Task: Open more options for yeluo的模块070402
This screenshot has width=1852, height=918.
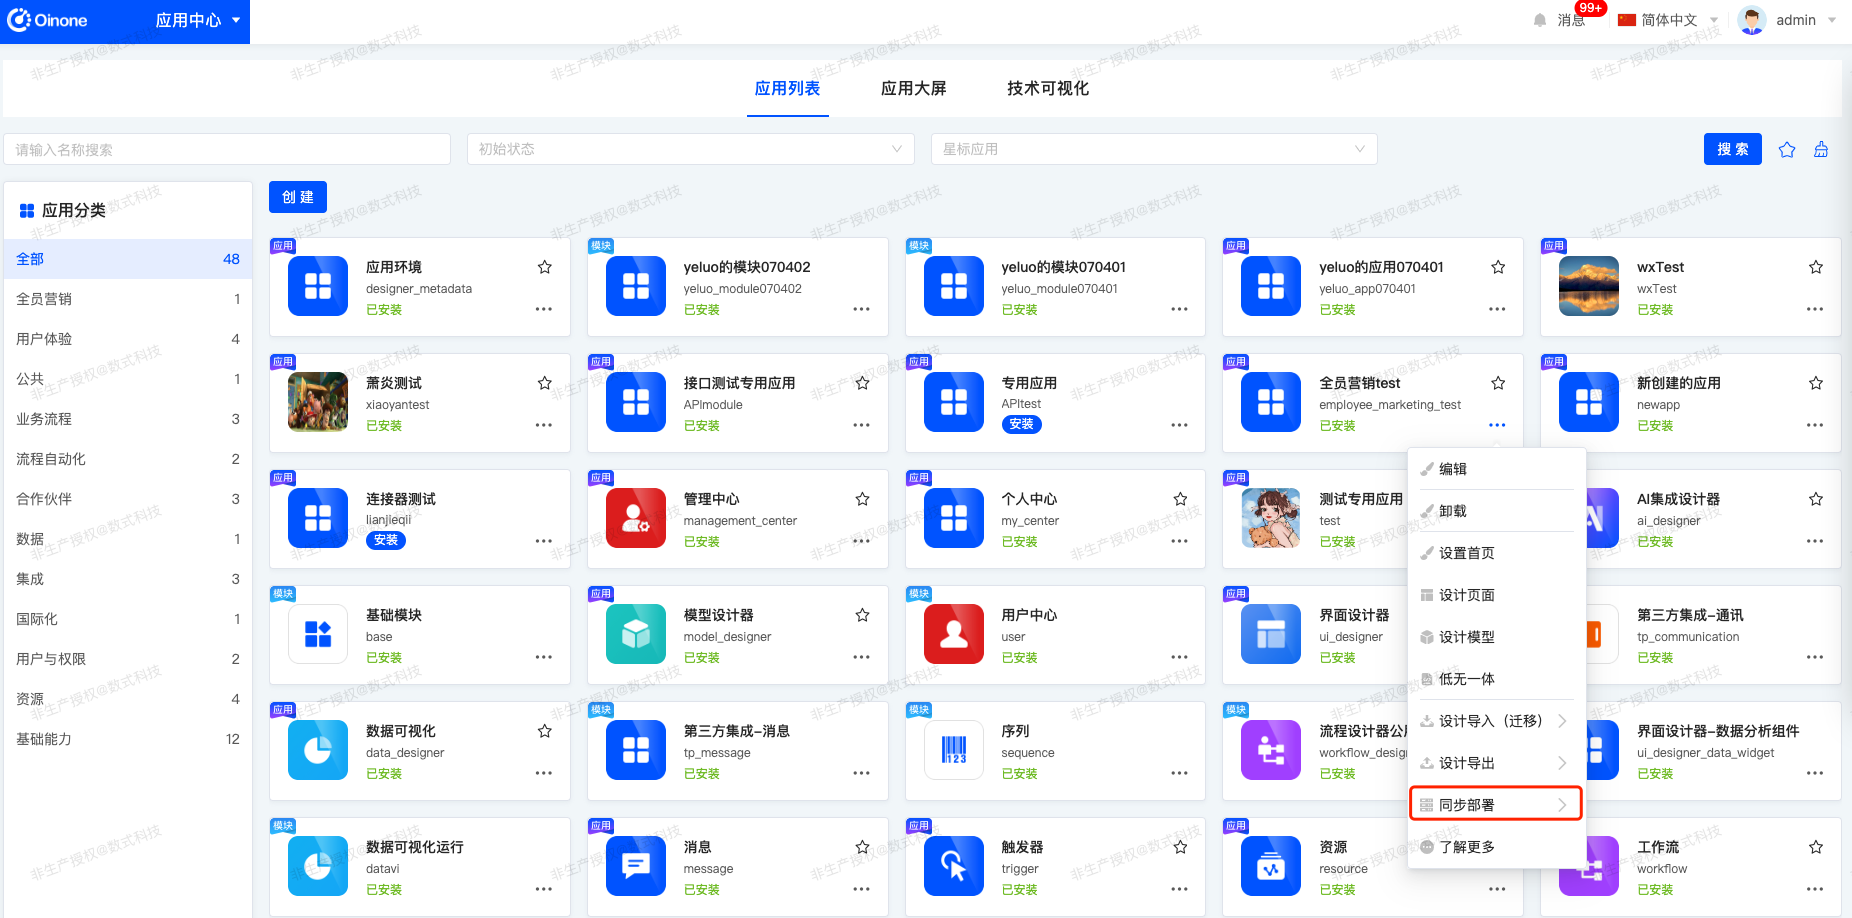Action: click(x=861, y=309)
